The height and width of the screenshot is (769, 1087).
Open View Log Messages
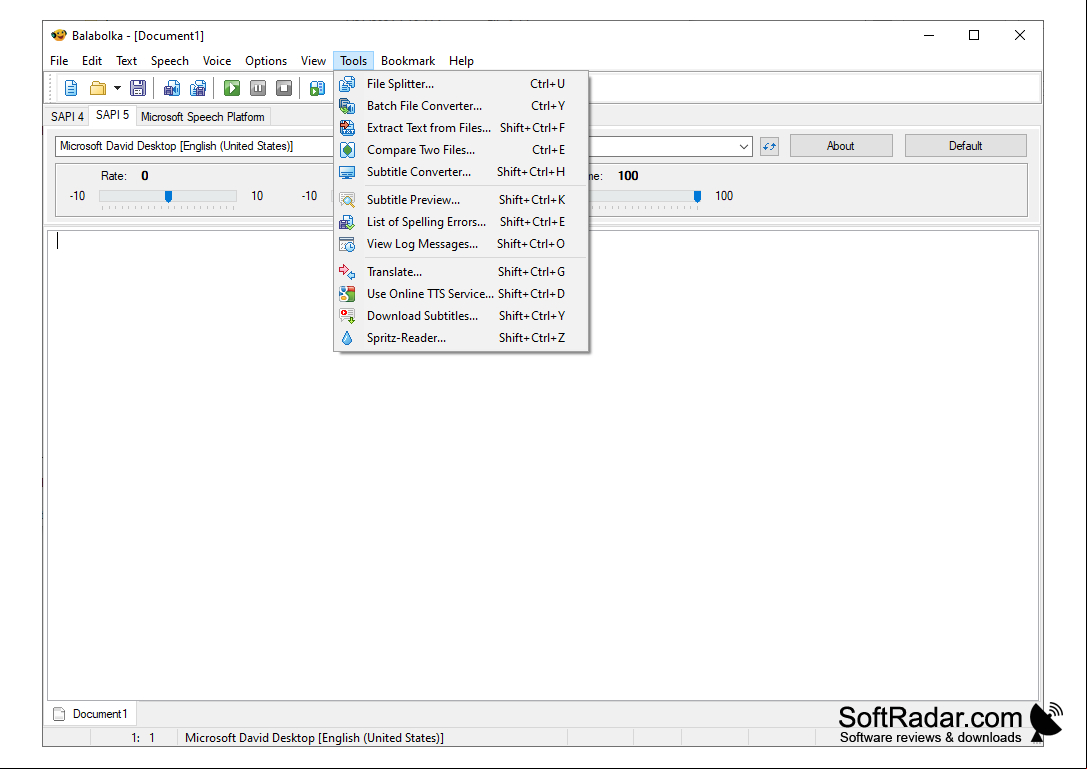[x=461, y=244]
